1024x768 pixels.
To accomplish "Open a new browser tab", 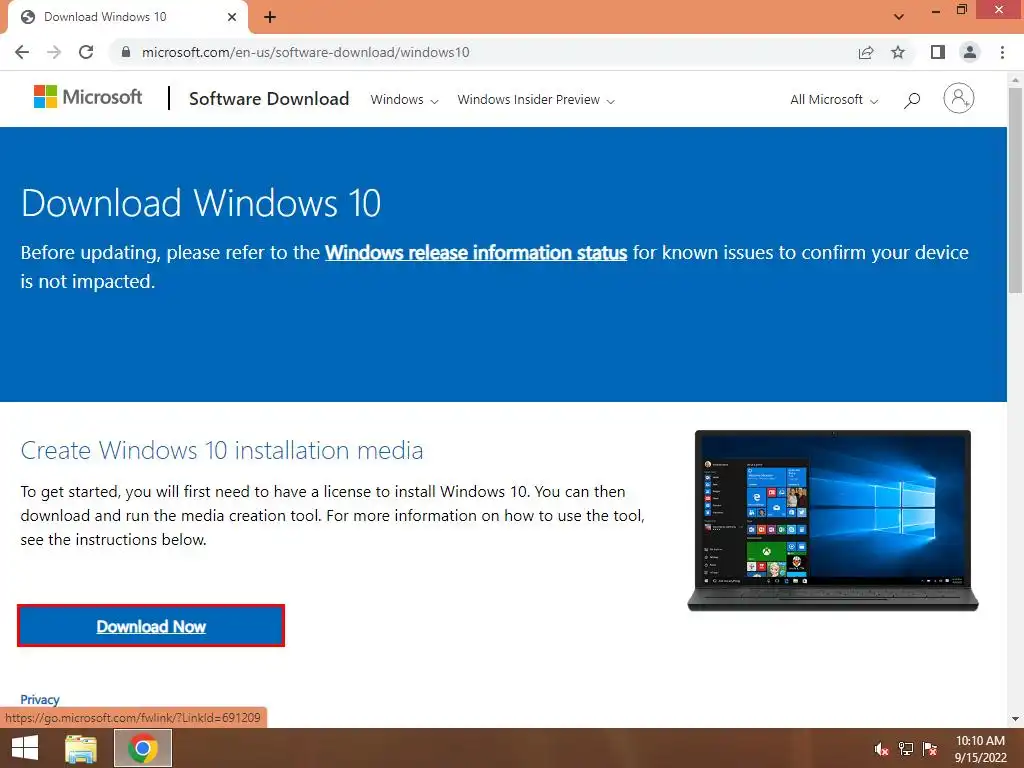I will pos(270,18).
